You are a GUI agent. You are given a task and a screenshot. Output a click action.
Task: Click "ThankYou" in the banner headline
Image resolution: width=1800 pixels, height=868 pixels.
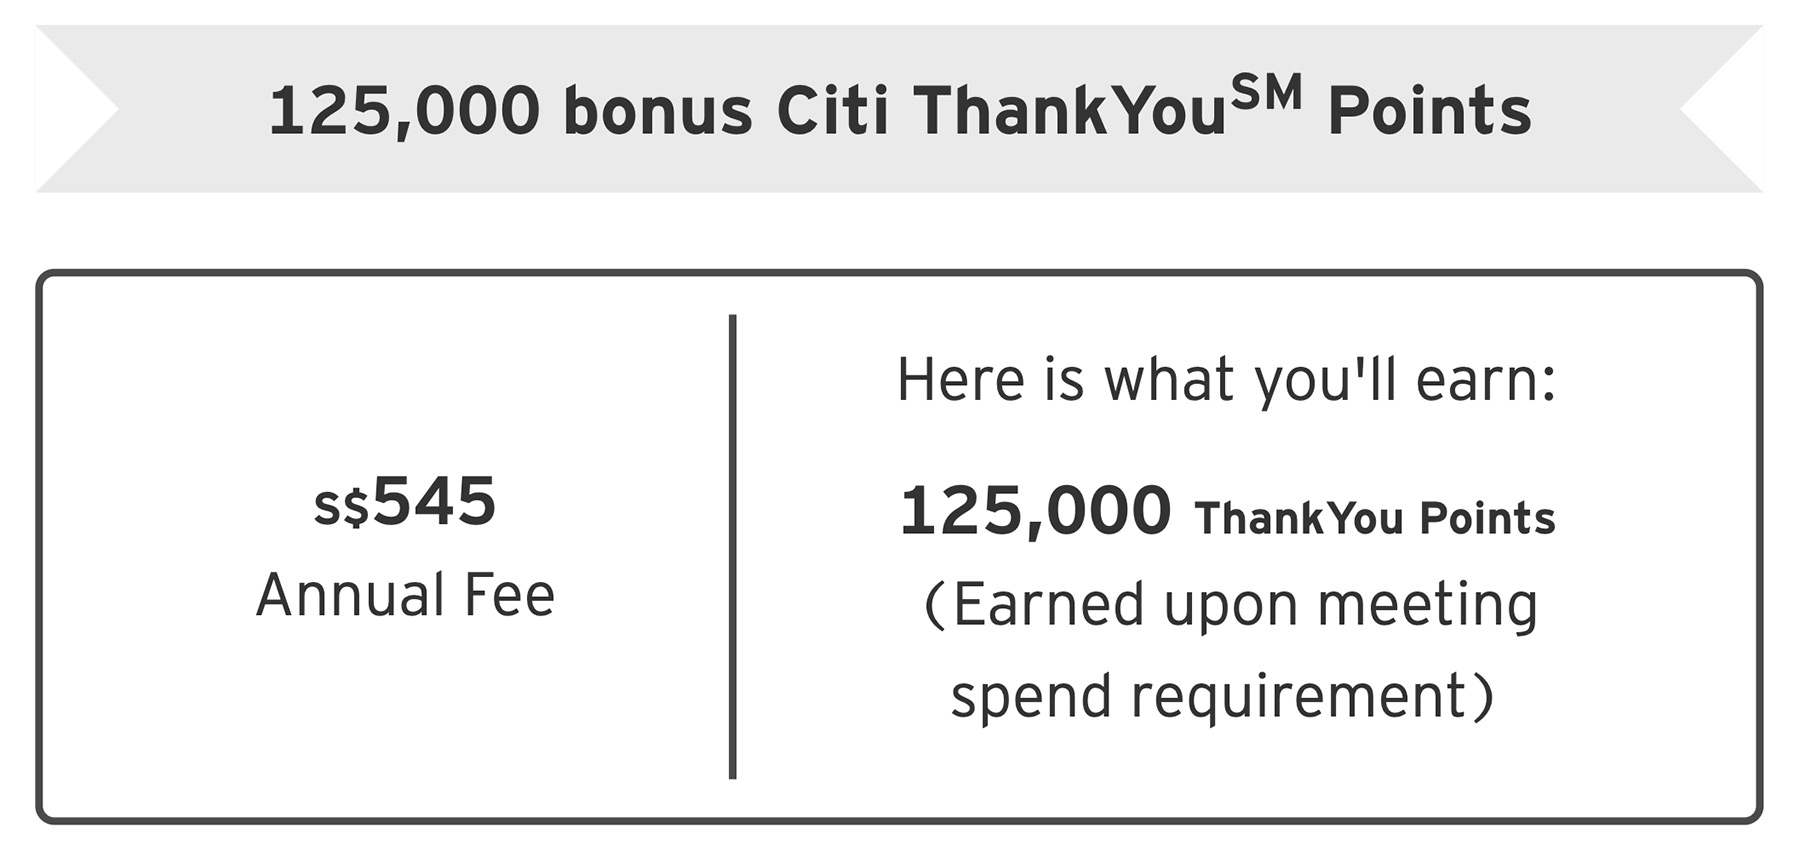click(1068, 111)
